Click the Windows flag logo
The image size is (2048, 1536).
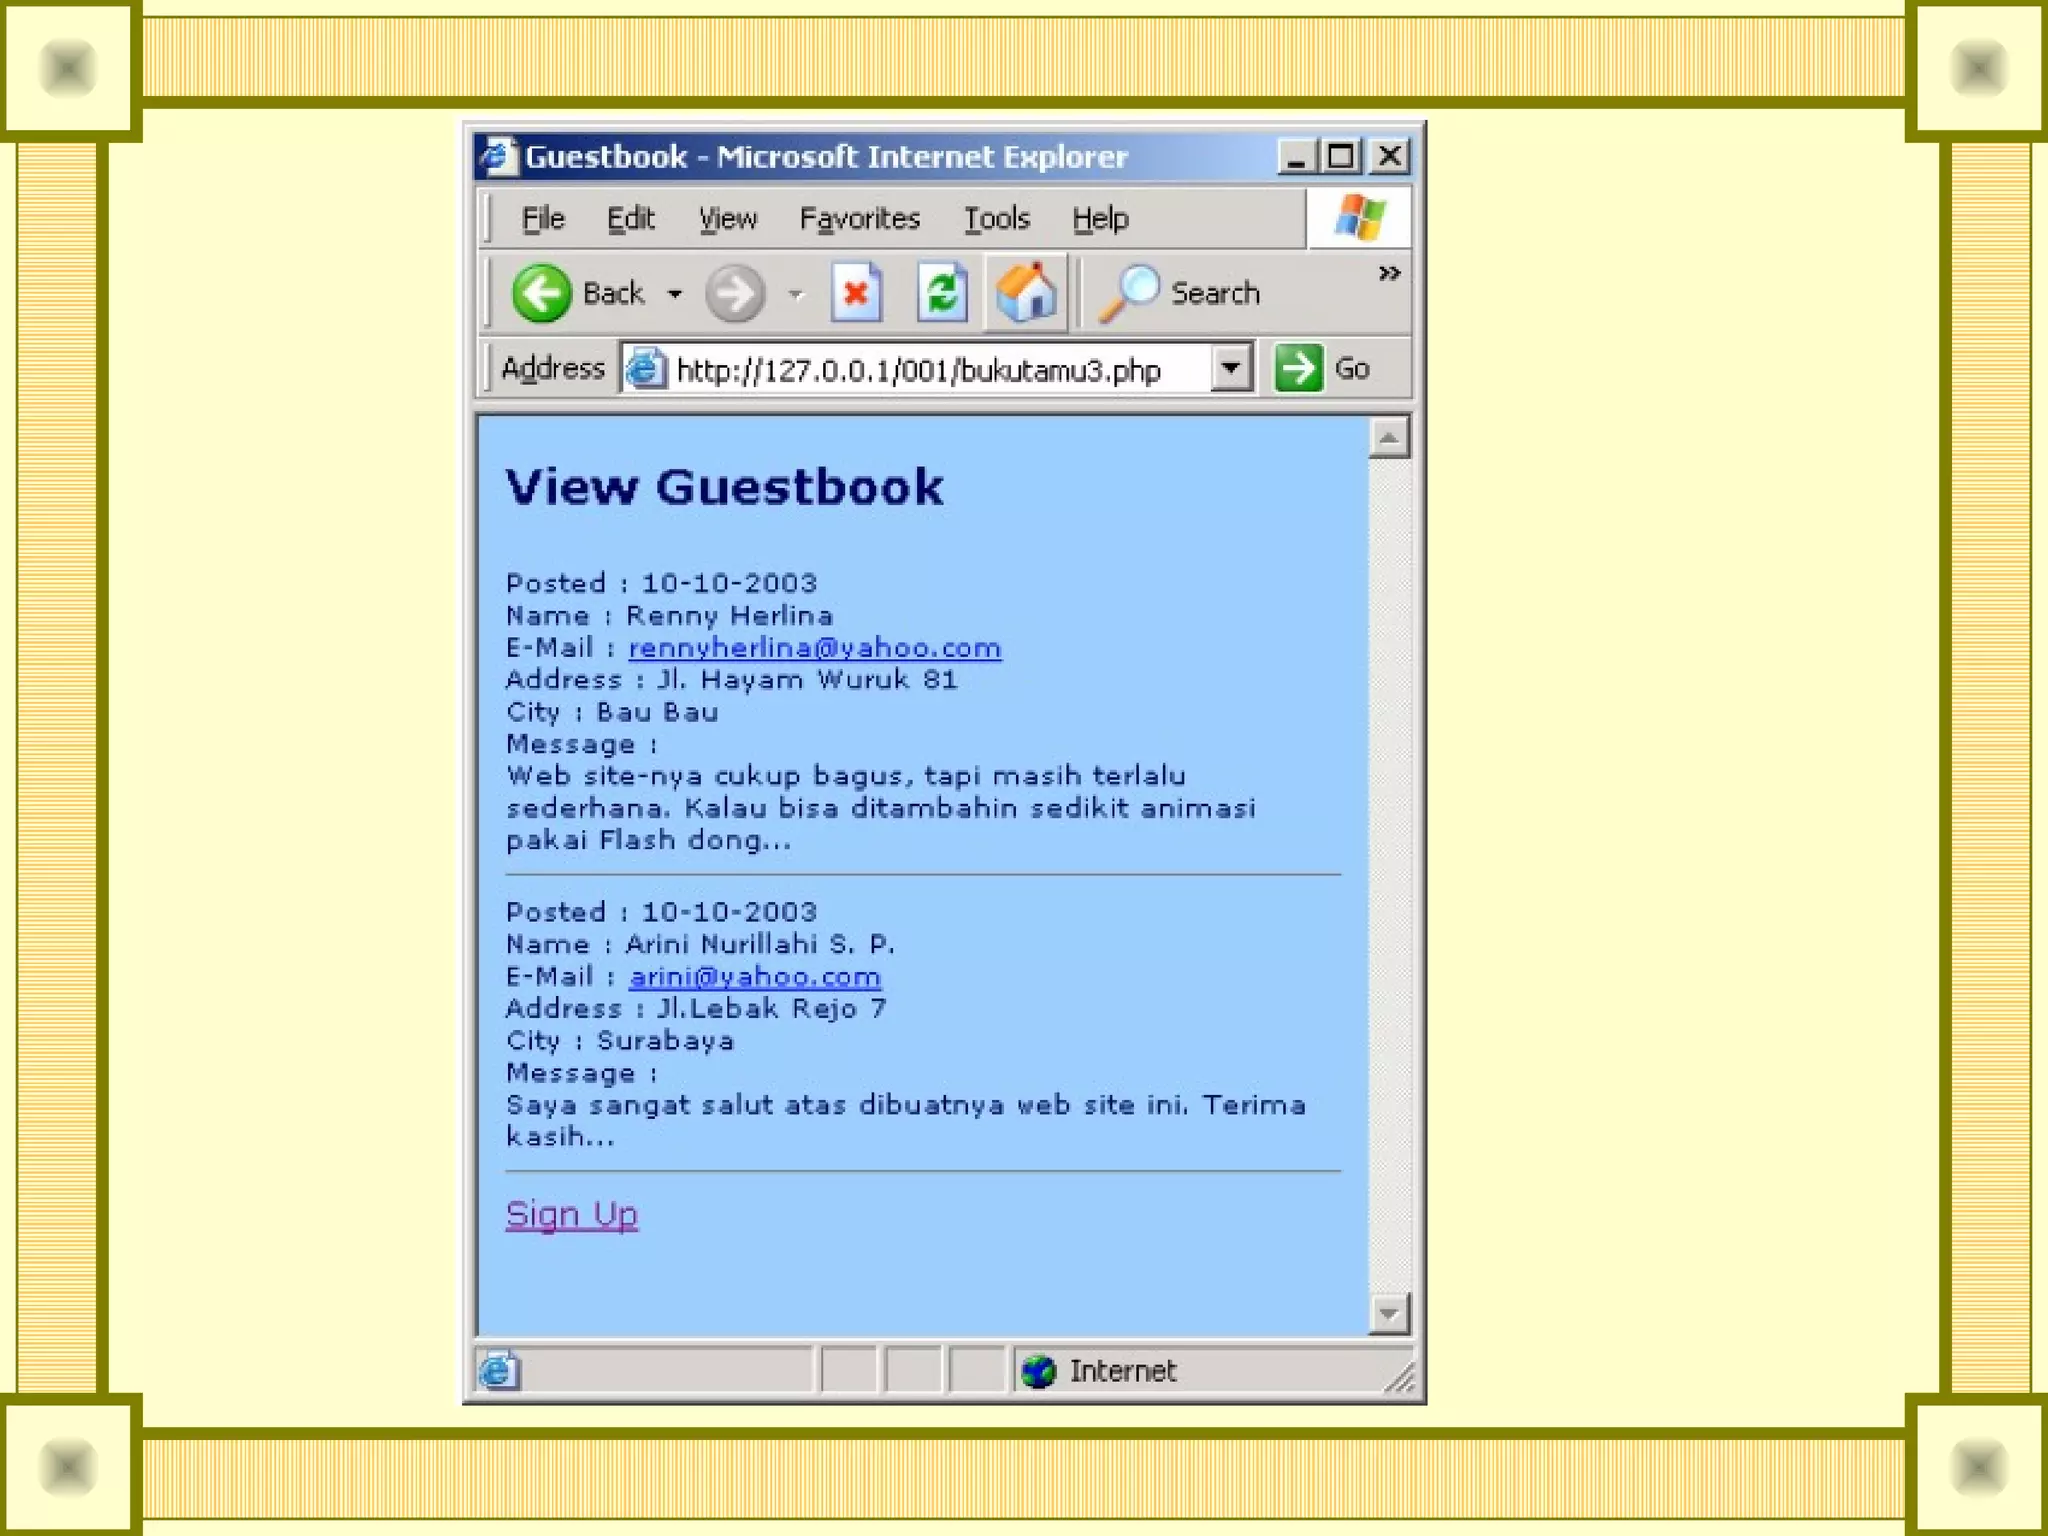pyautogui.click(x=1360, y=217)
